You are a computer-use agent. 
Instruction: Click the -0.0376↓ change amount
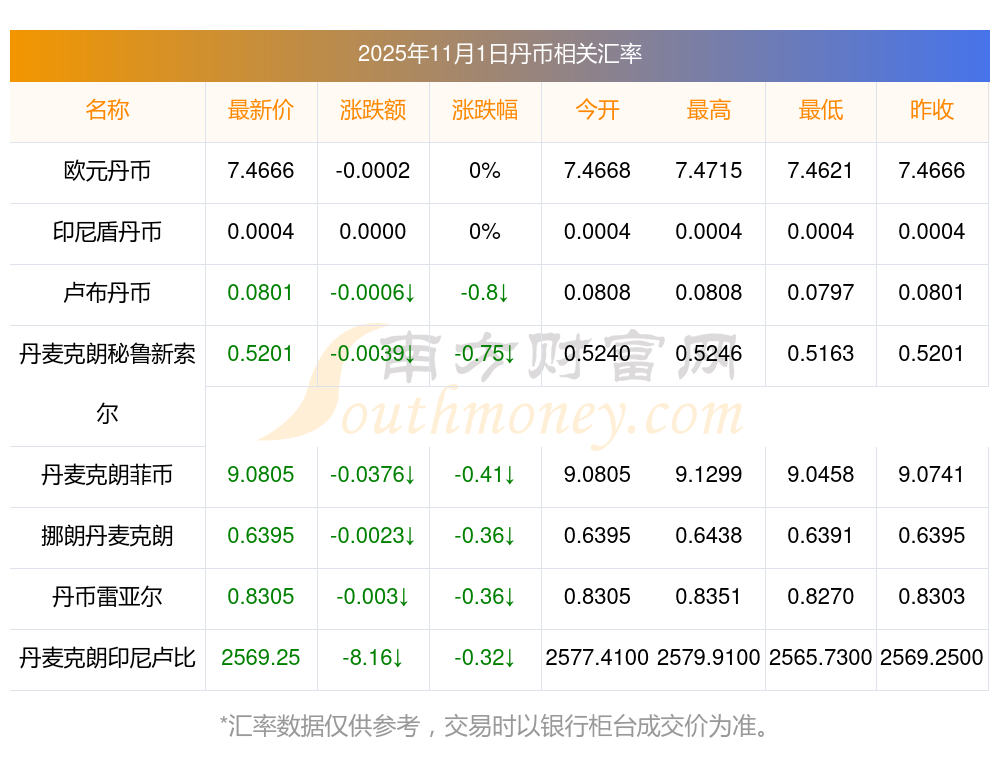click(x=373, y=475)
